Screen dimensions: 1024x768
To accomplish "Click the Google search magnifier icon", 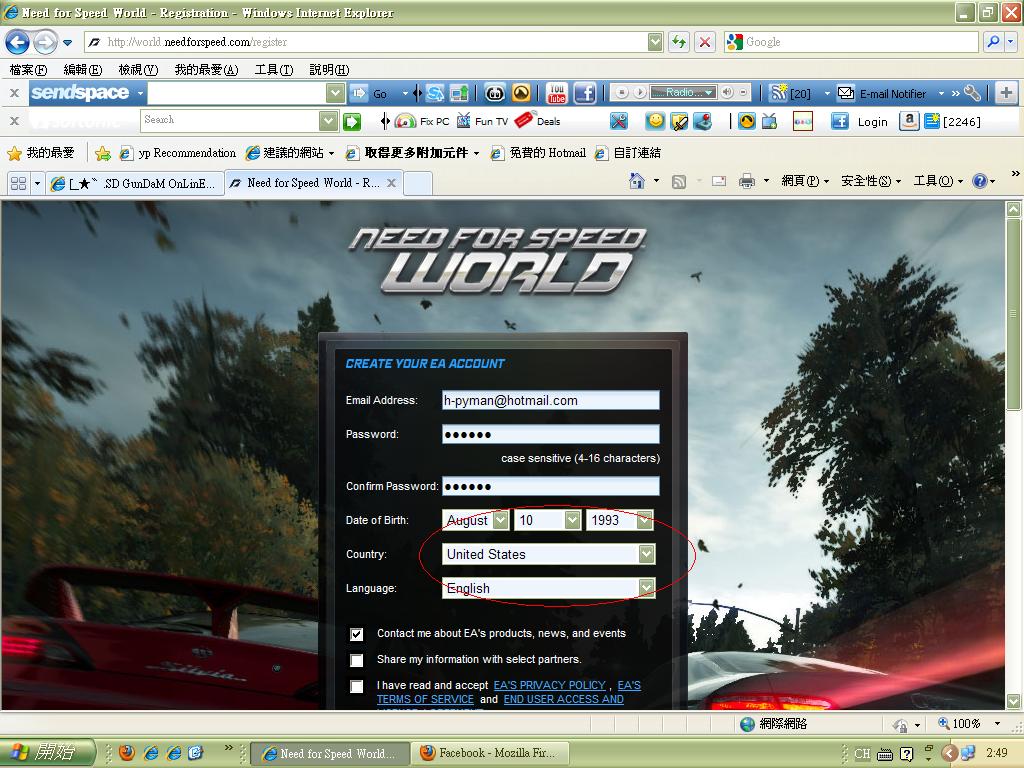I will [993, 42].
